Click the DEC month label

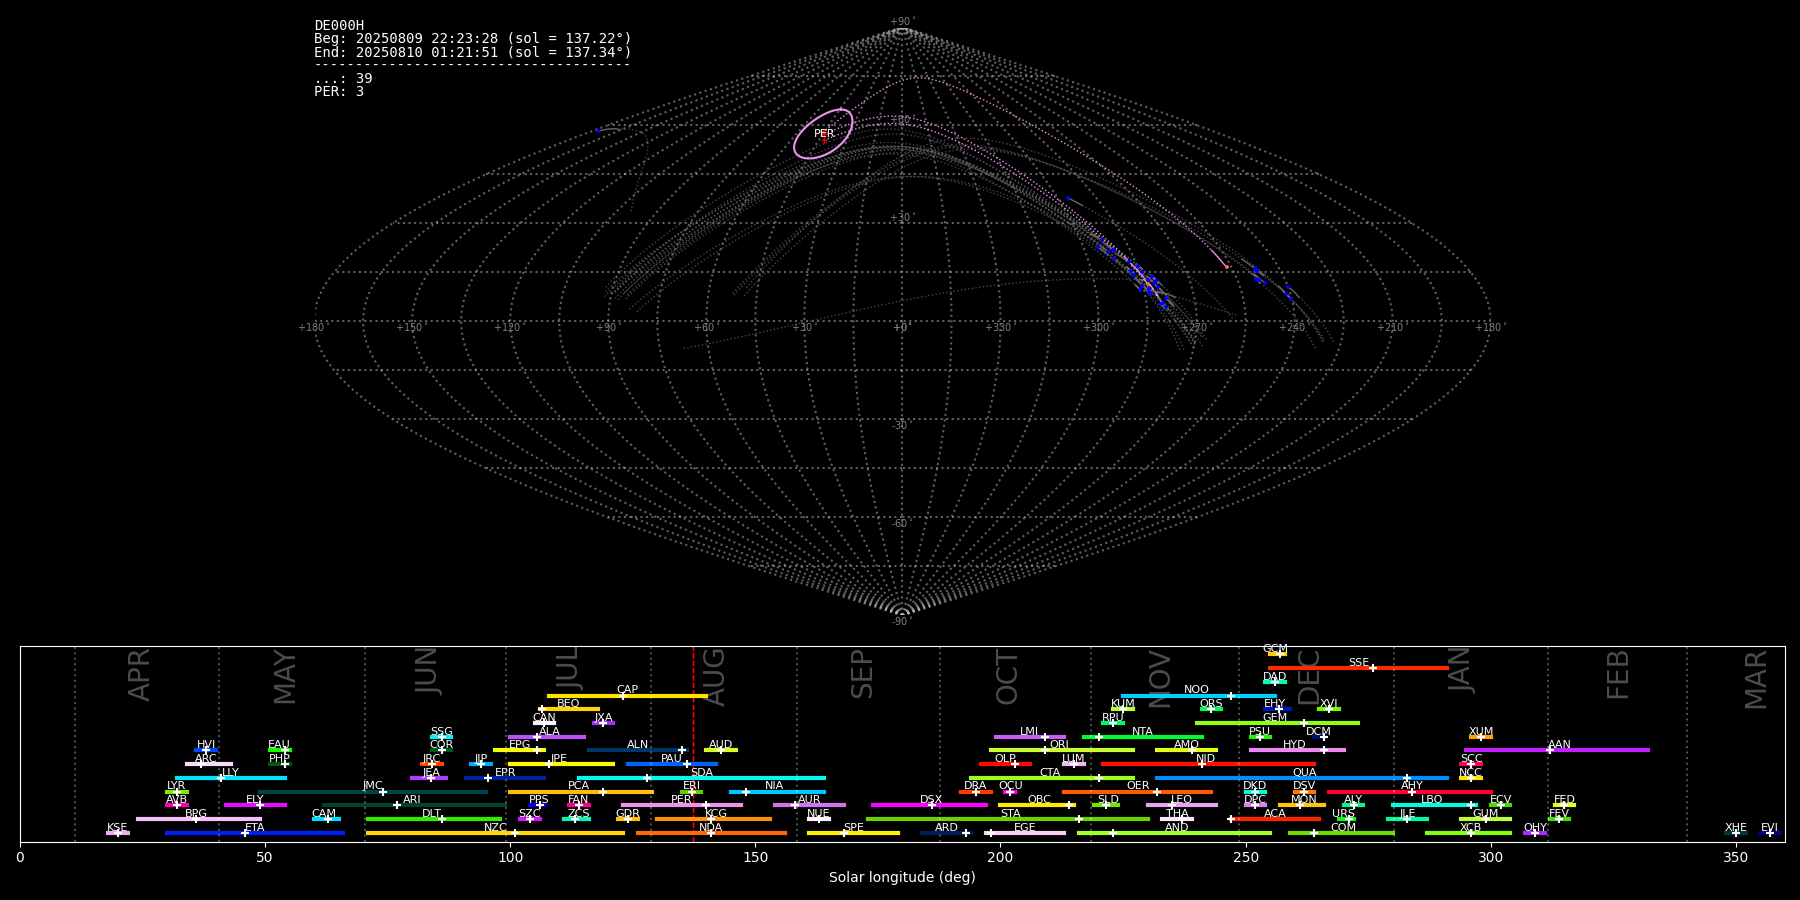1309,677
